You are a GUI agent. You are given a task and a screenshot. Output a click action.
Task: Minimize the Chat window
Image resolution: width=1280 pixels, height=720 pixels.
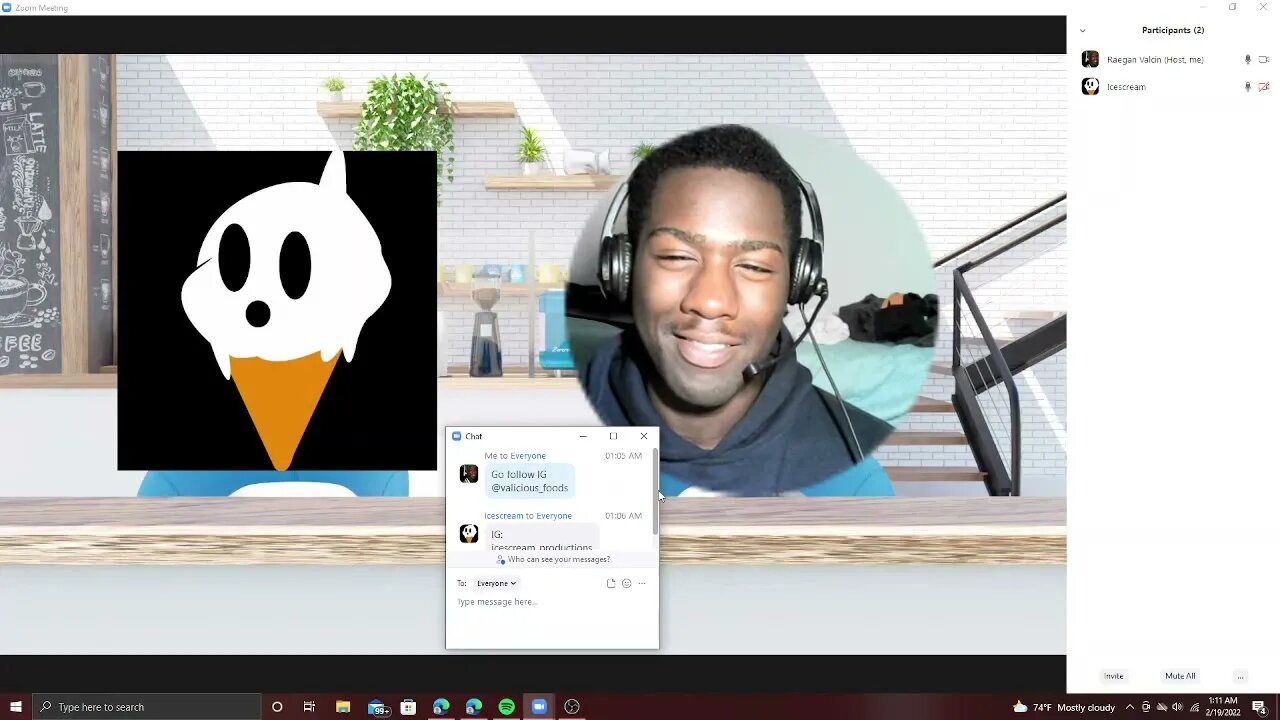(x=583, y=436)
